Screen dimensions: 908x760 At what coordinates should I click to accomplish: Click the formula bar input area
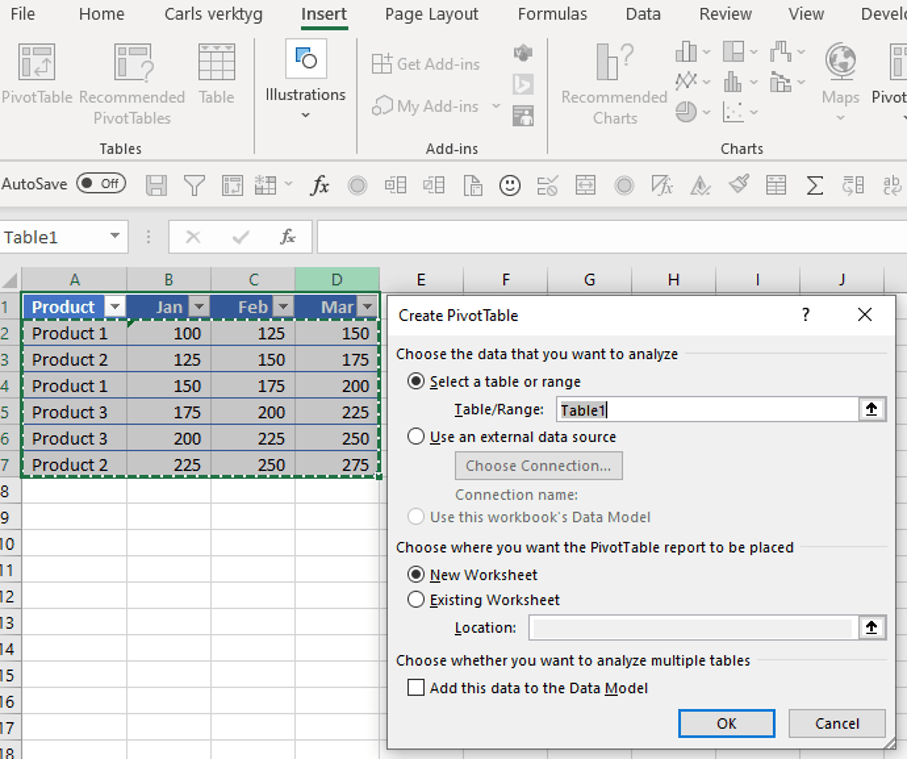(612, 237)
